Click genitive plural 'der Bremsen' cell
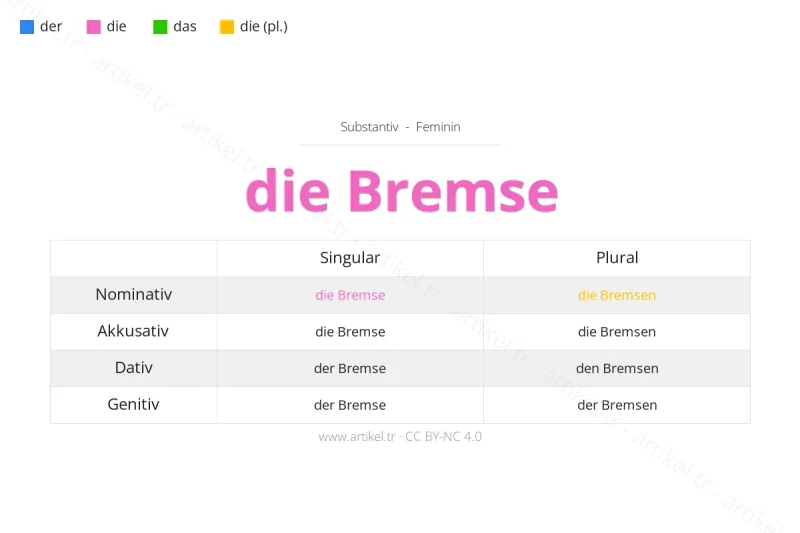The height and width of the screenshot is (533, 800). tap(617, 405)
